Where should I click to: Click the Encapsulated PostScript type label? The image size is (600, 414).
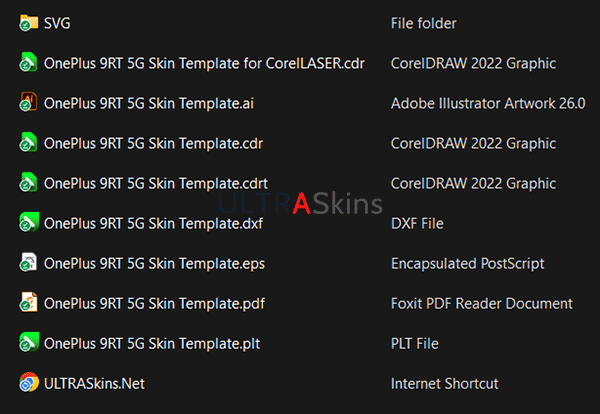point(468,263)
